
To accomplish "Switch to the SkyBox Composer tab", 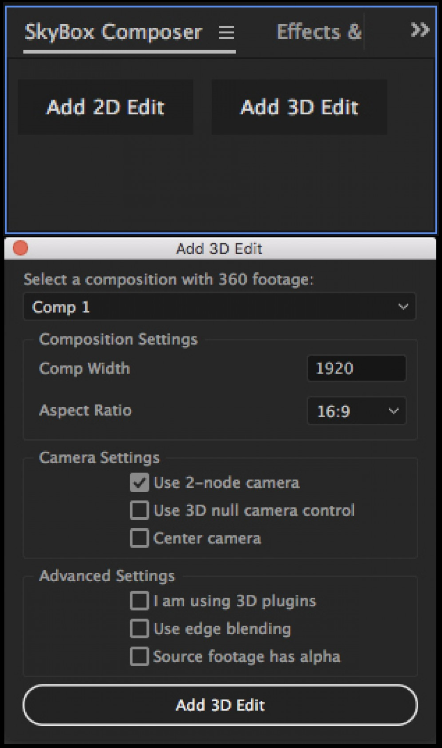I will (113, 32).
